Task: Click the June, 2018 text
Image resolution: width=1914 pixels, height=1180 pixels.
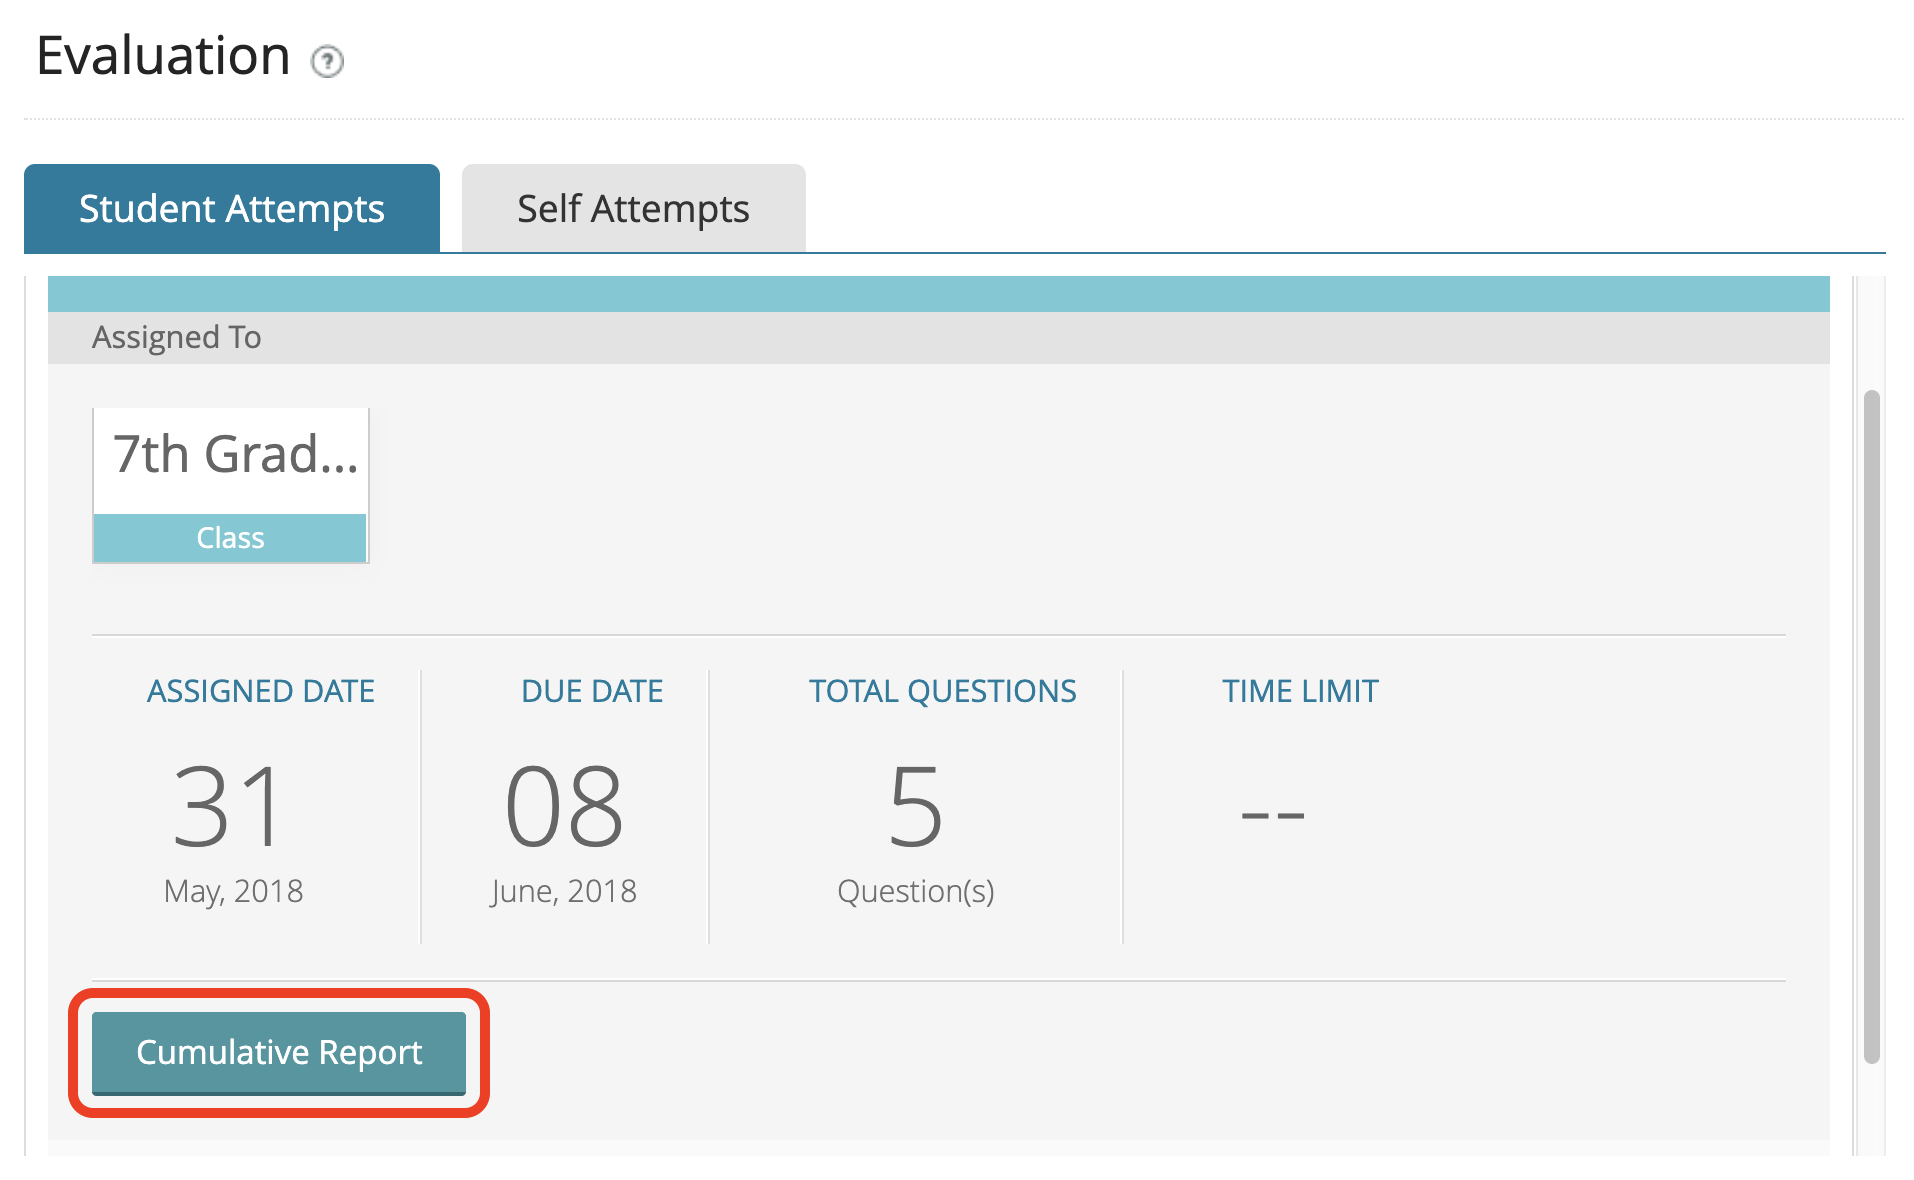Action: click(563, 891)
